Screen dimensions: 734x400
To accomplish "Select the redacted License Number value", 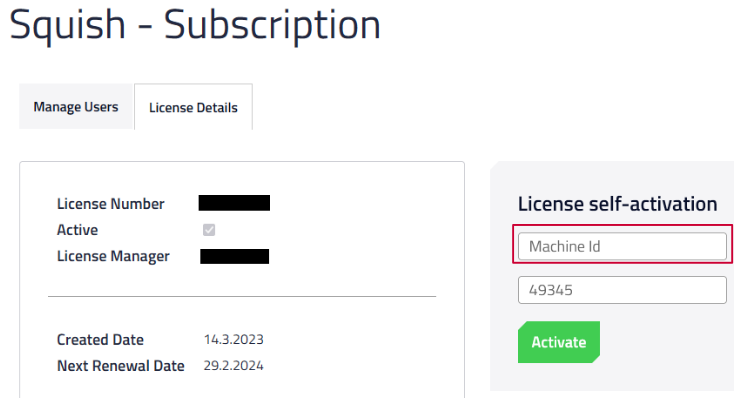I will coord(234,204).
